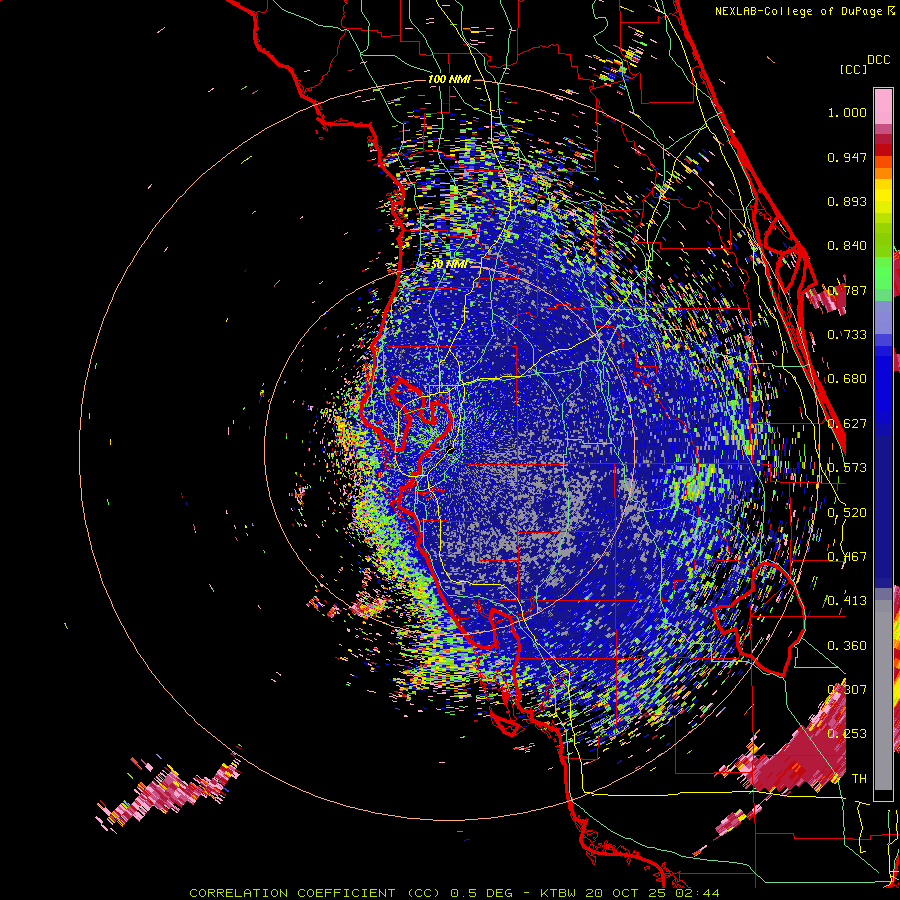Select the 0.520 value on the color scale
The width and height of the screenshot is (900, 900).
(x=847, y=513)
